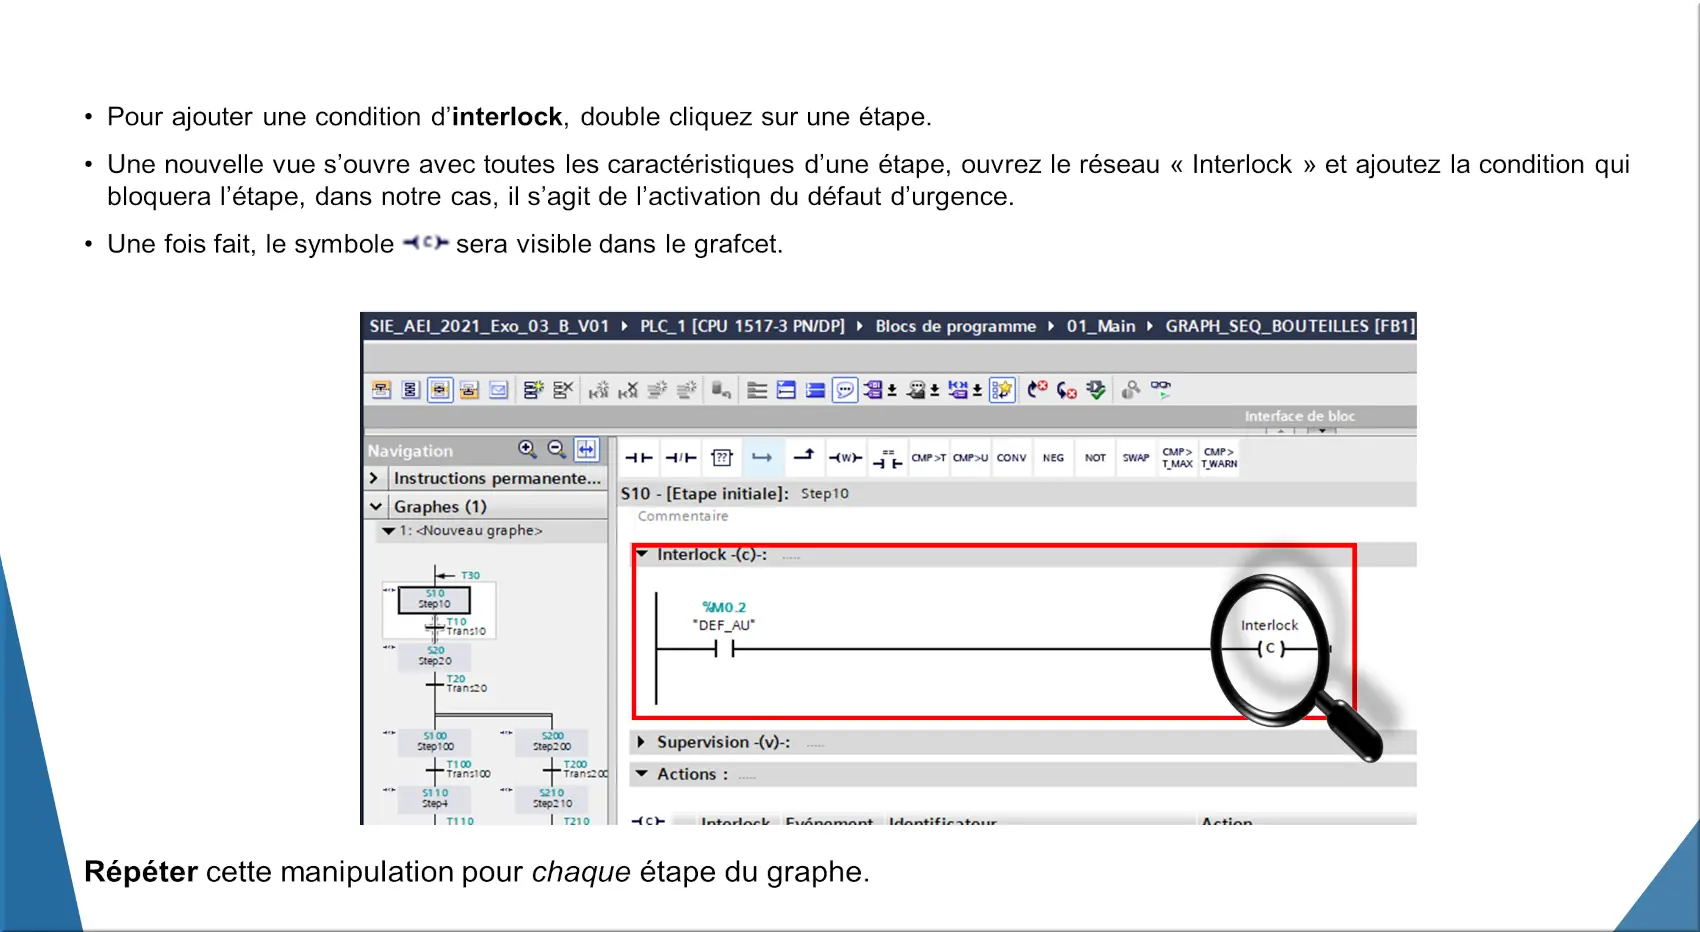The width and height of the screenshot is (1700, 932).
Task: Click the NEG instruction button
Action: [x=1053, y=458]
